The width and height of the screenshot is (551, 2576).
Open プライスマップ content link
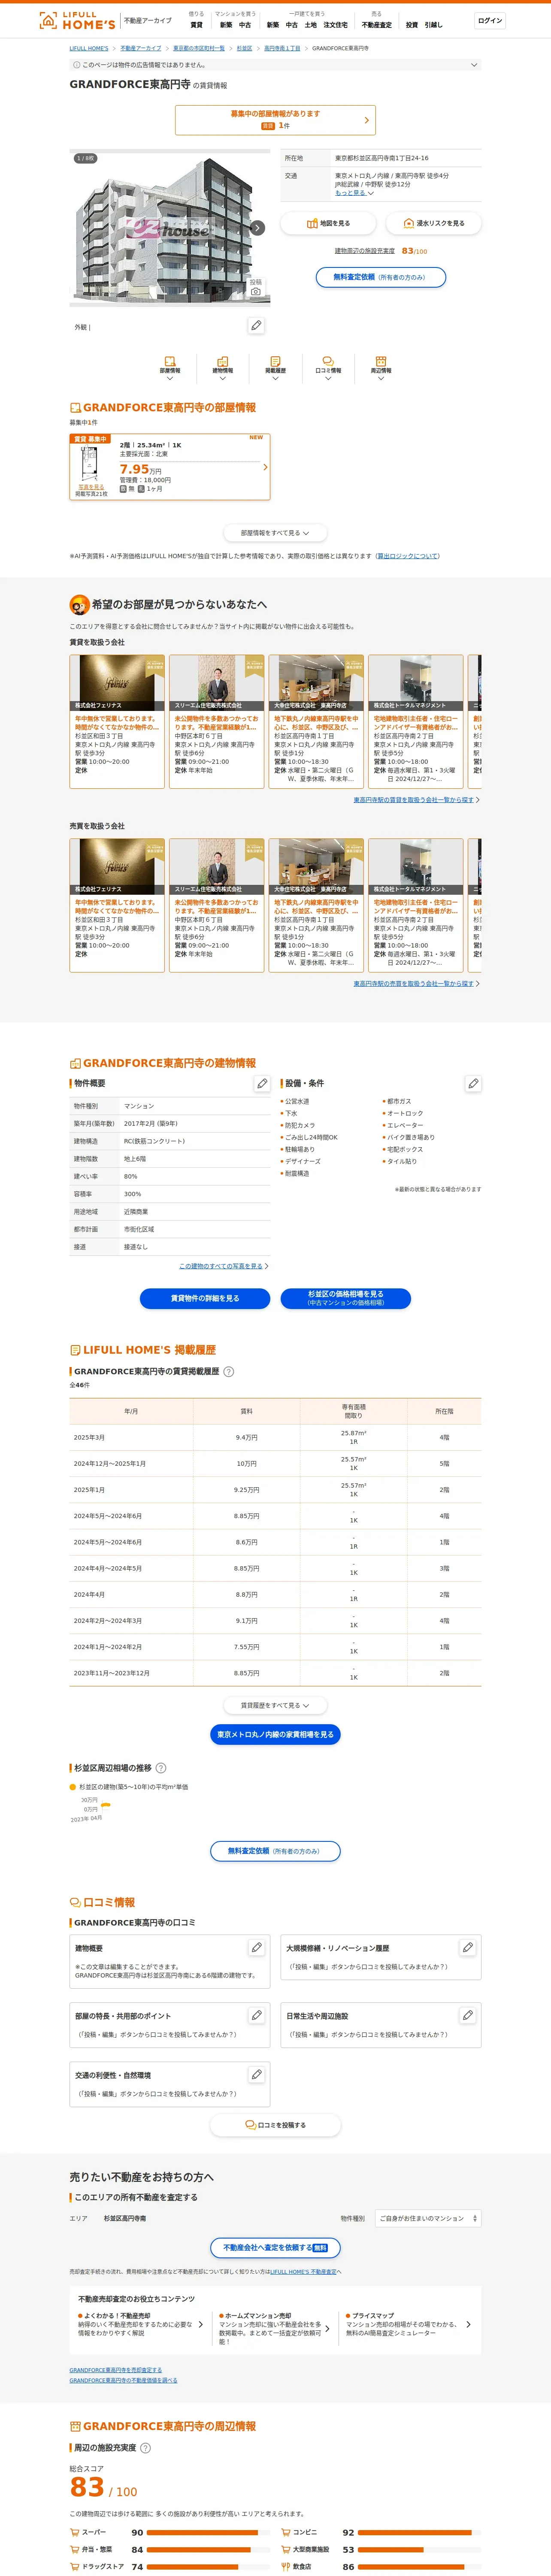(x=408, y=2324)
